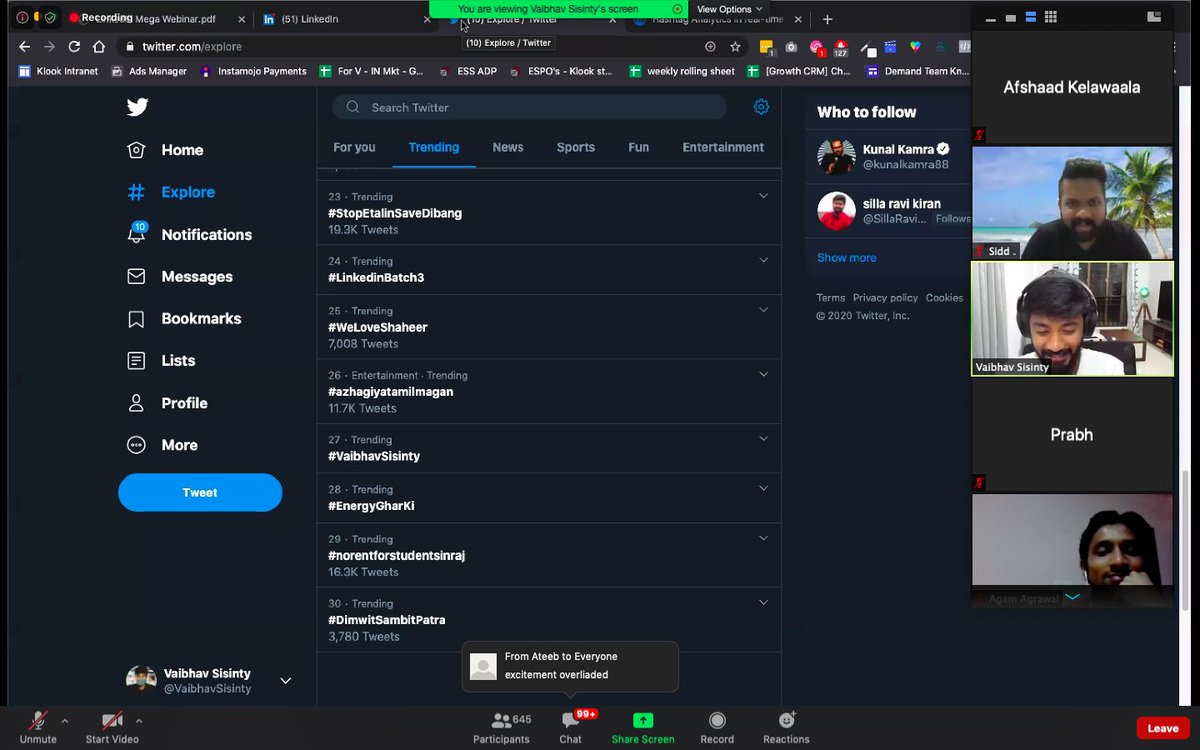Open #WeLoveShaheer trend
Screen dimensions: 1200x750
pyautogui.click(x=378, y=327)
